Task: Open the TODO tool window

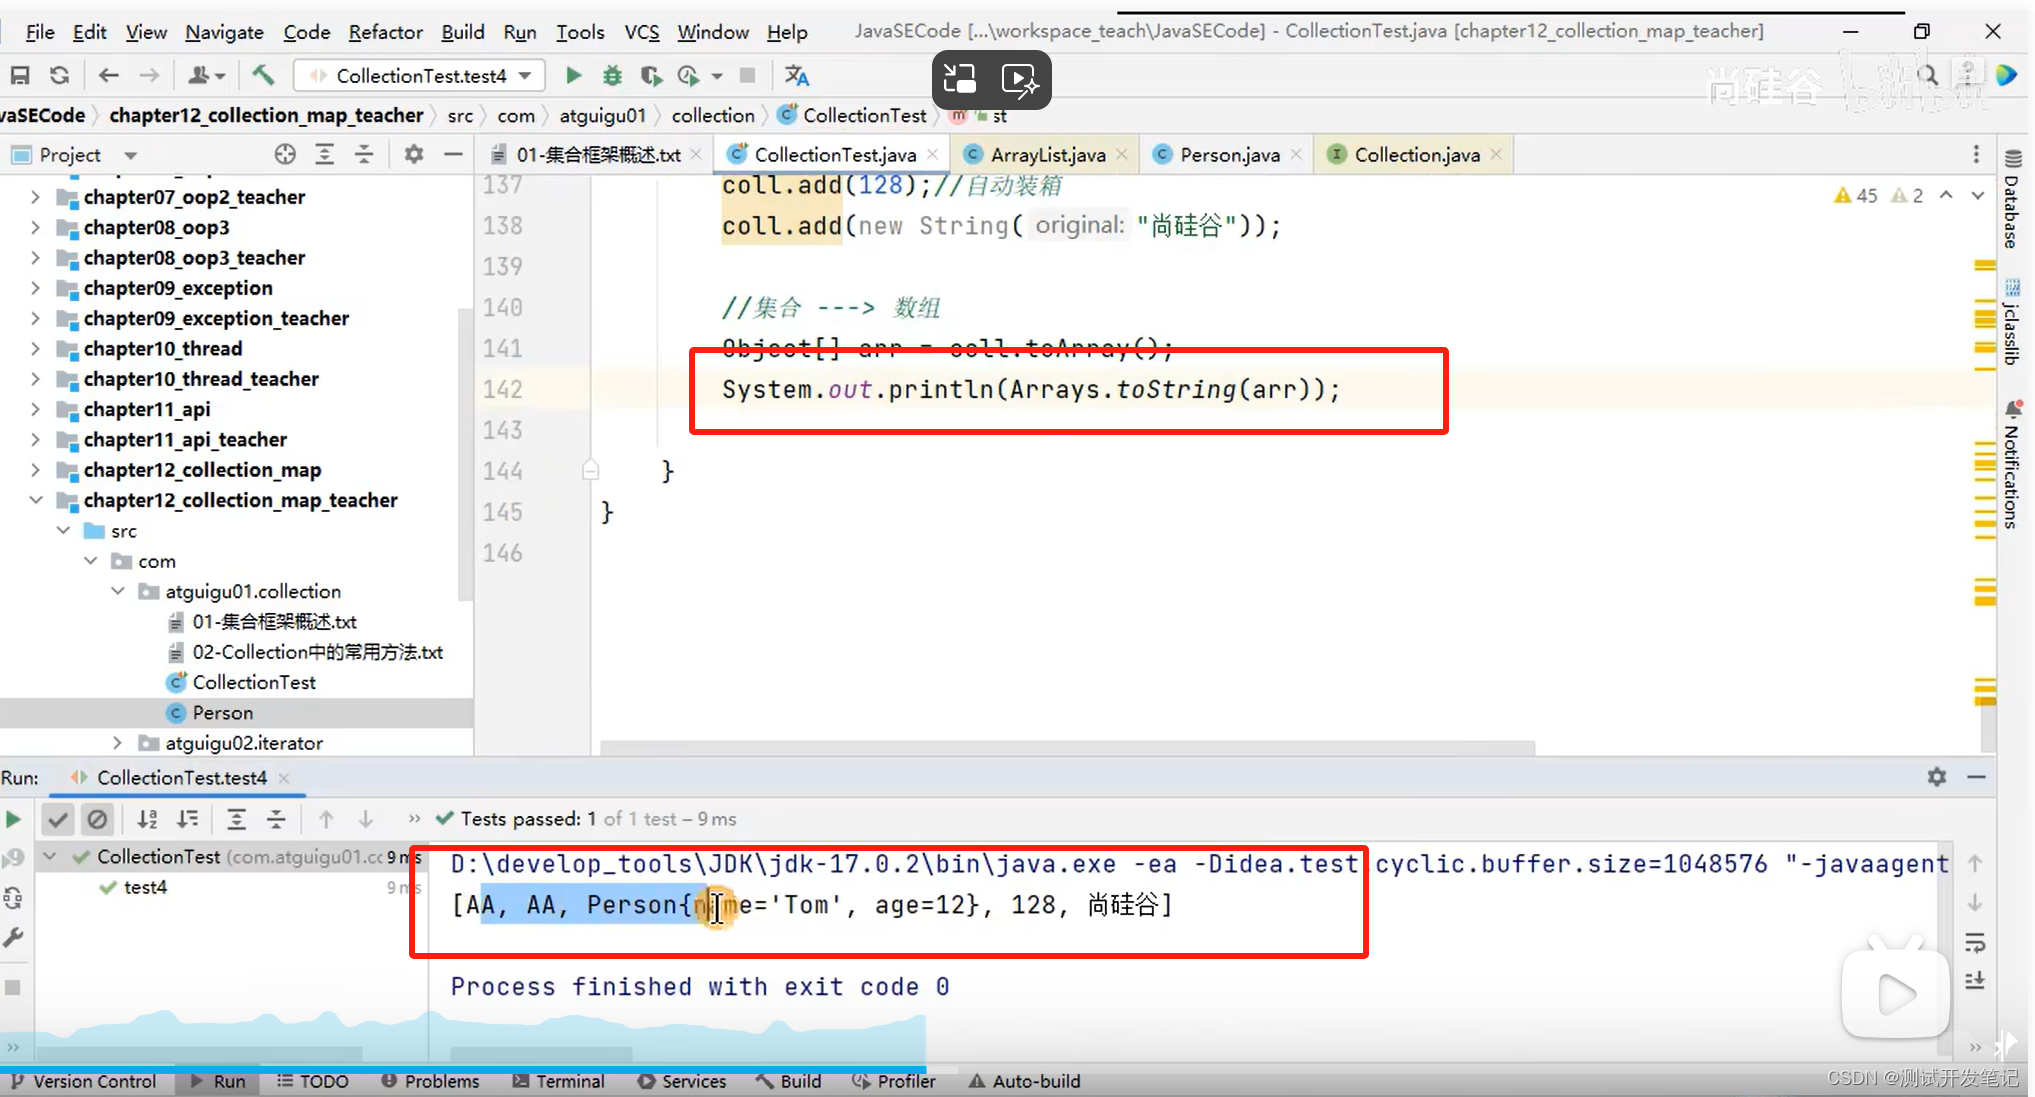Action: (313, 1081)
